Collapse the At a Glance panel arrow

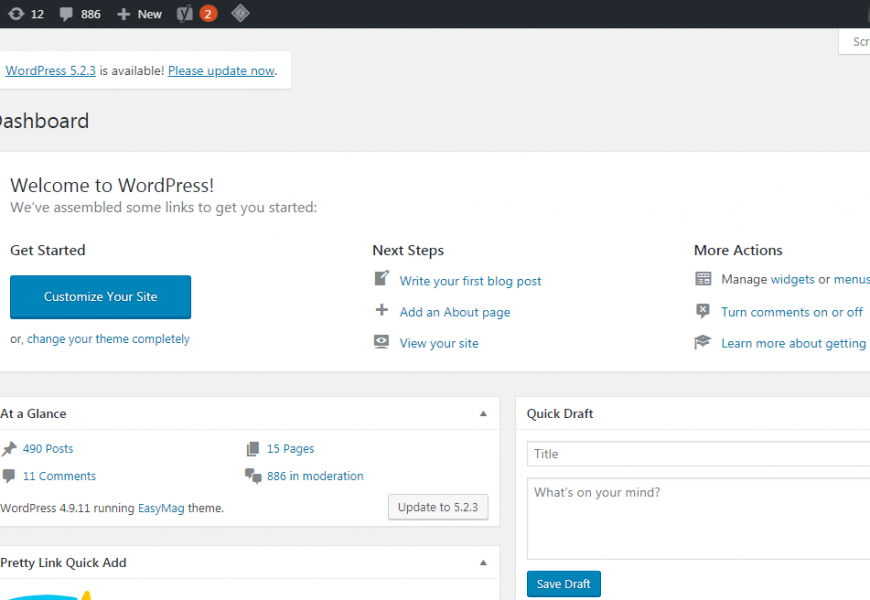483,414
